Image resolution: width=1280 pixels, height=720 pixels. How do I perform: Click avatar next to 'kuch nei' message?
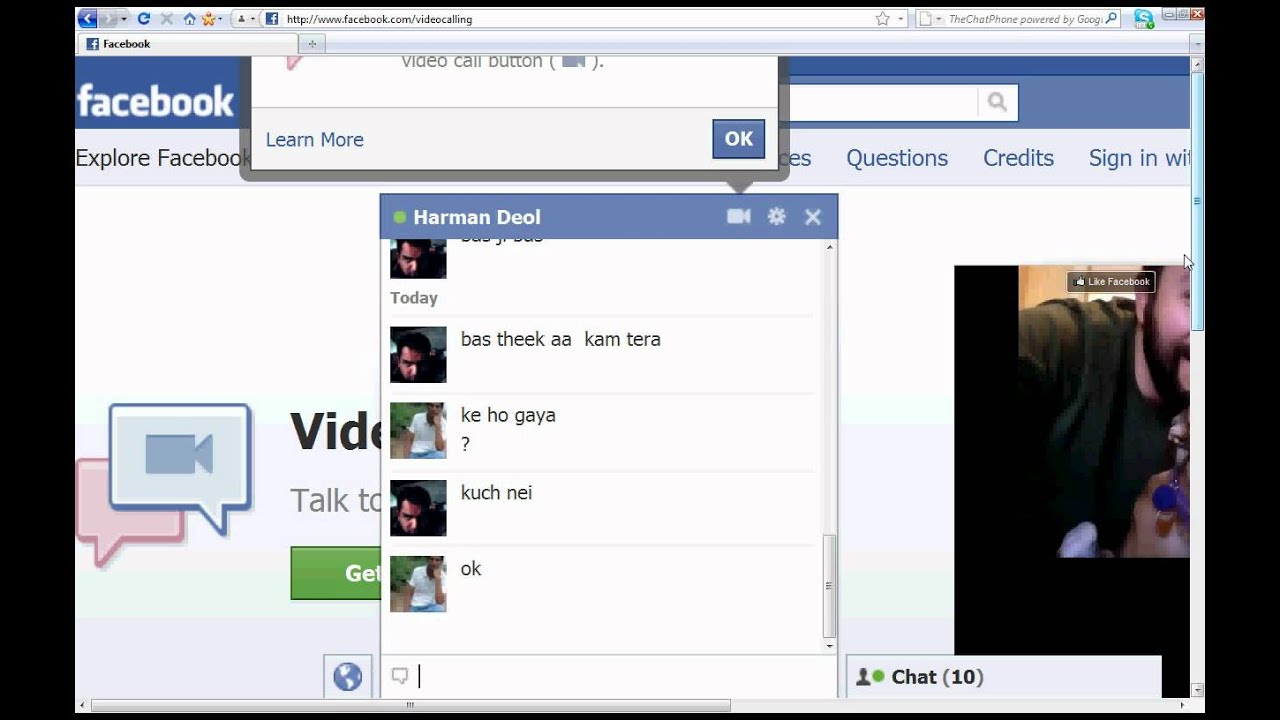[x=418, y=508]
